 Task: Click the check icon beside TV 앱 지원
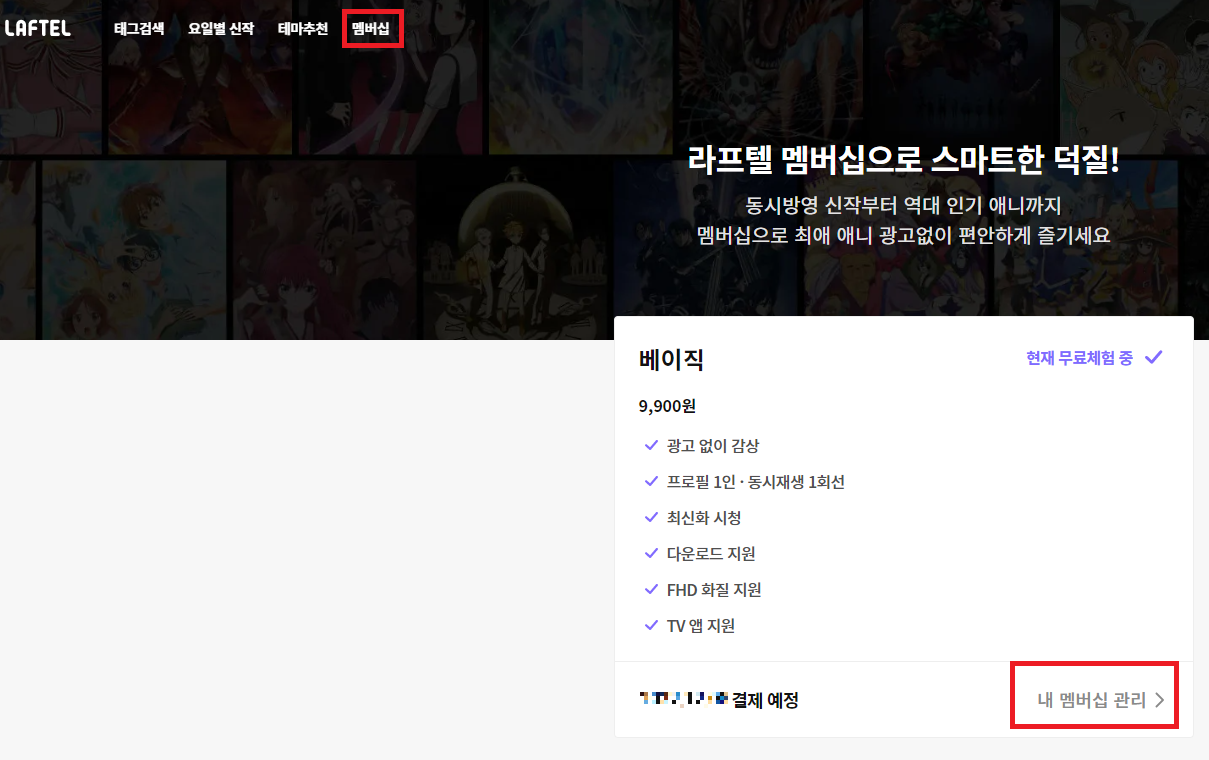pyautogui.click(x=651, y=626)
